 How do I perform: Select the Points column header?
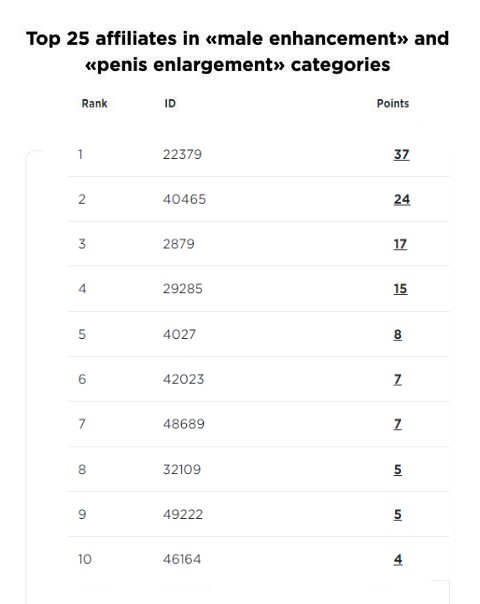[x=393, y=103]
